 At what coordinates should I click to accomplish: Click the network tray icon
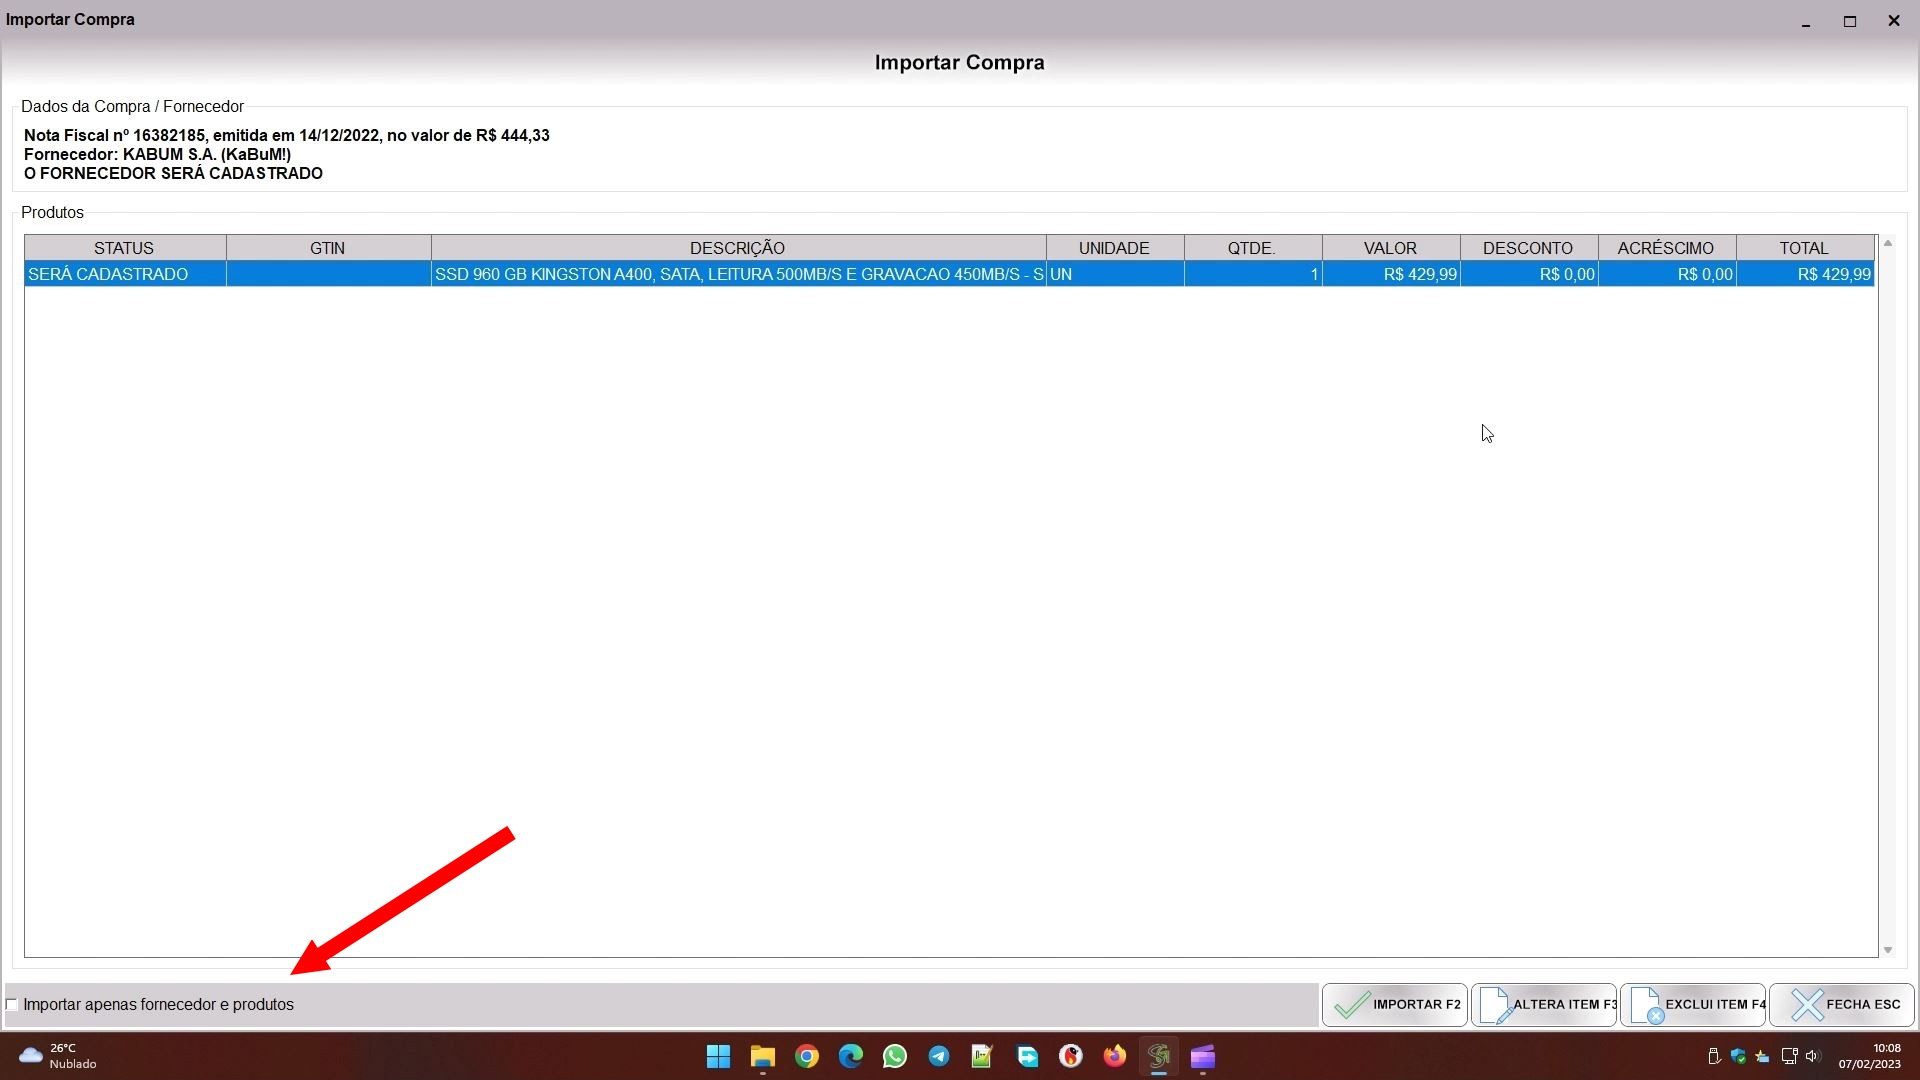[x=1789, y=1057]
